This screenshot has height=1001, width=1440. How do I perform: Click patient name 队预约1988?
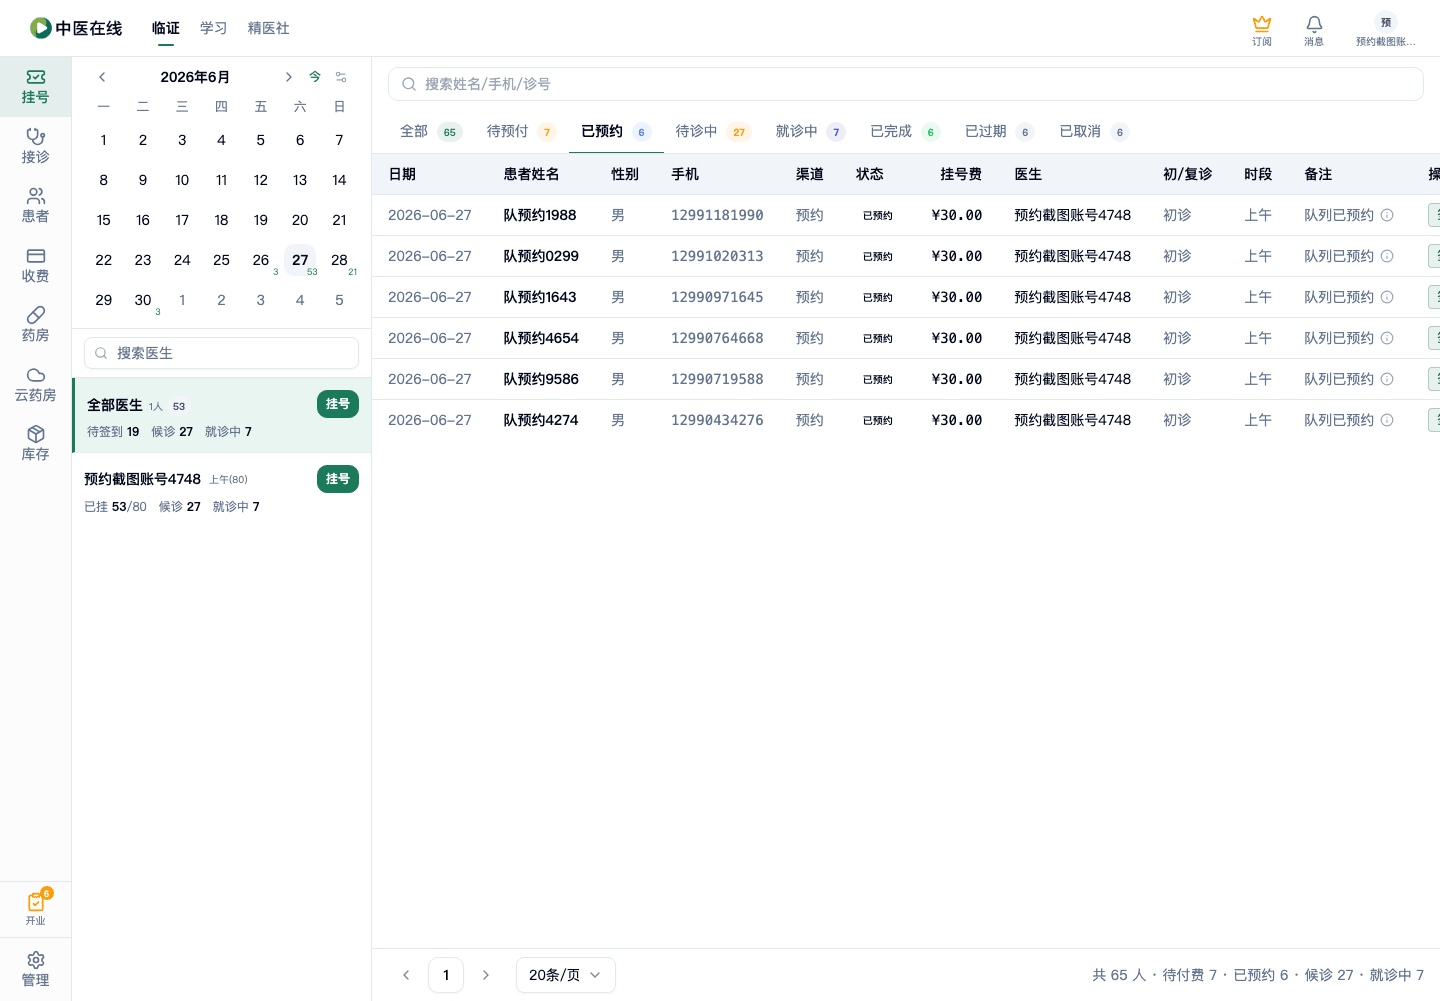pos(540,215)
